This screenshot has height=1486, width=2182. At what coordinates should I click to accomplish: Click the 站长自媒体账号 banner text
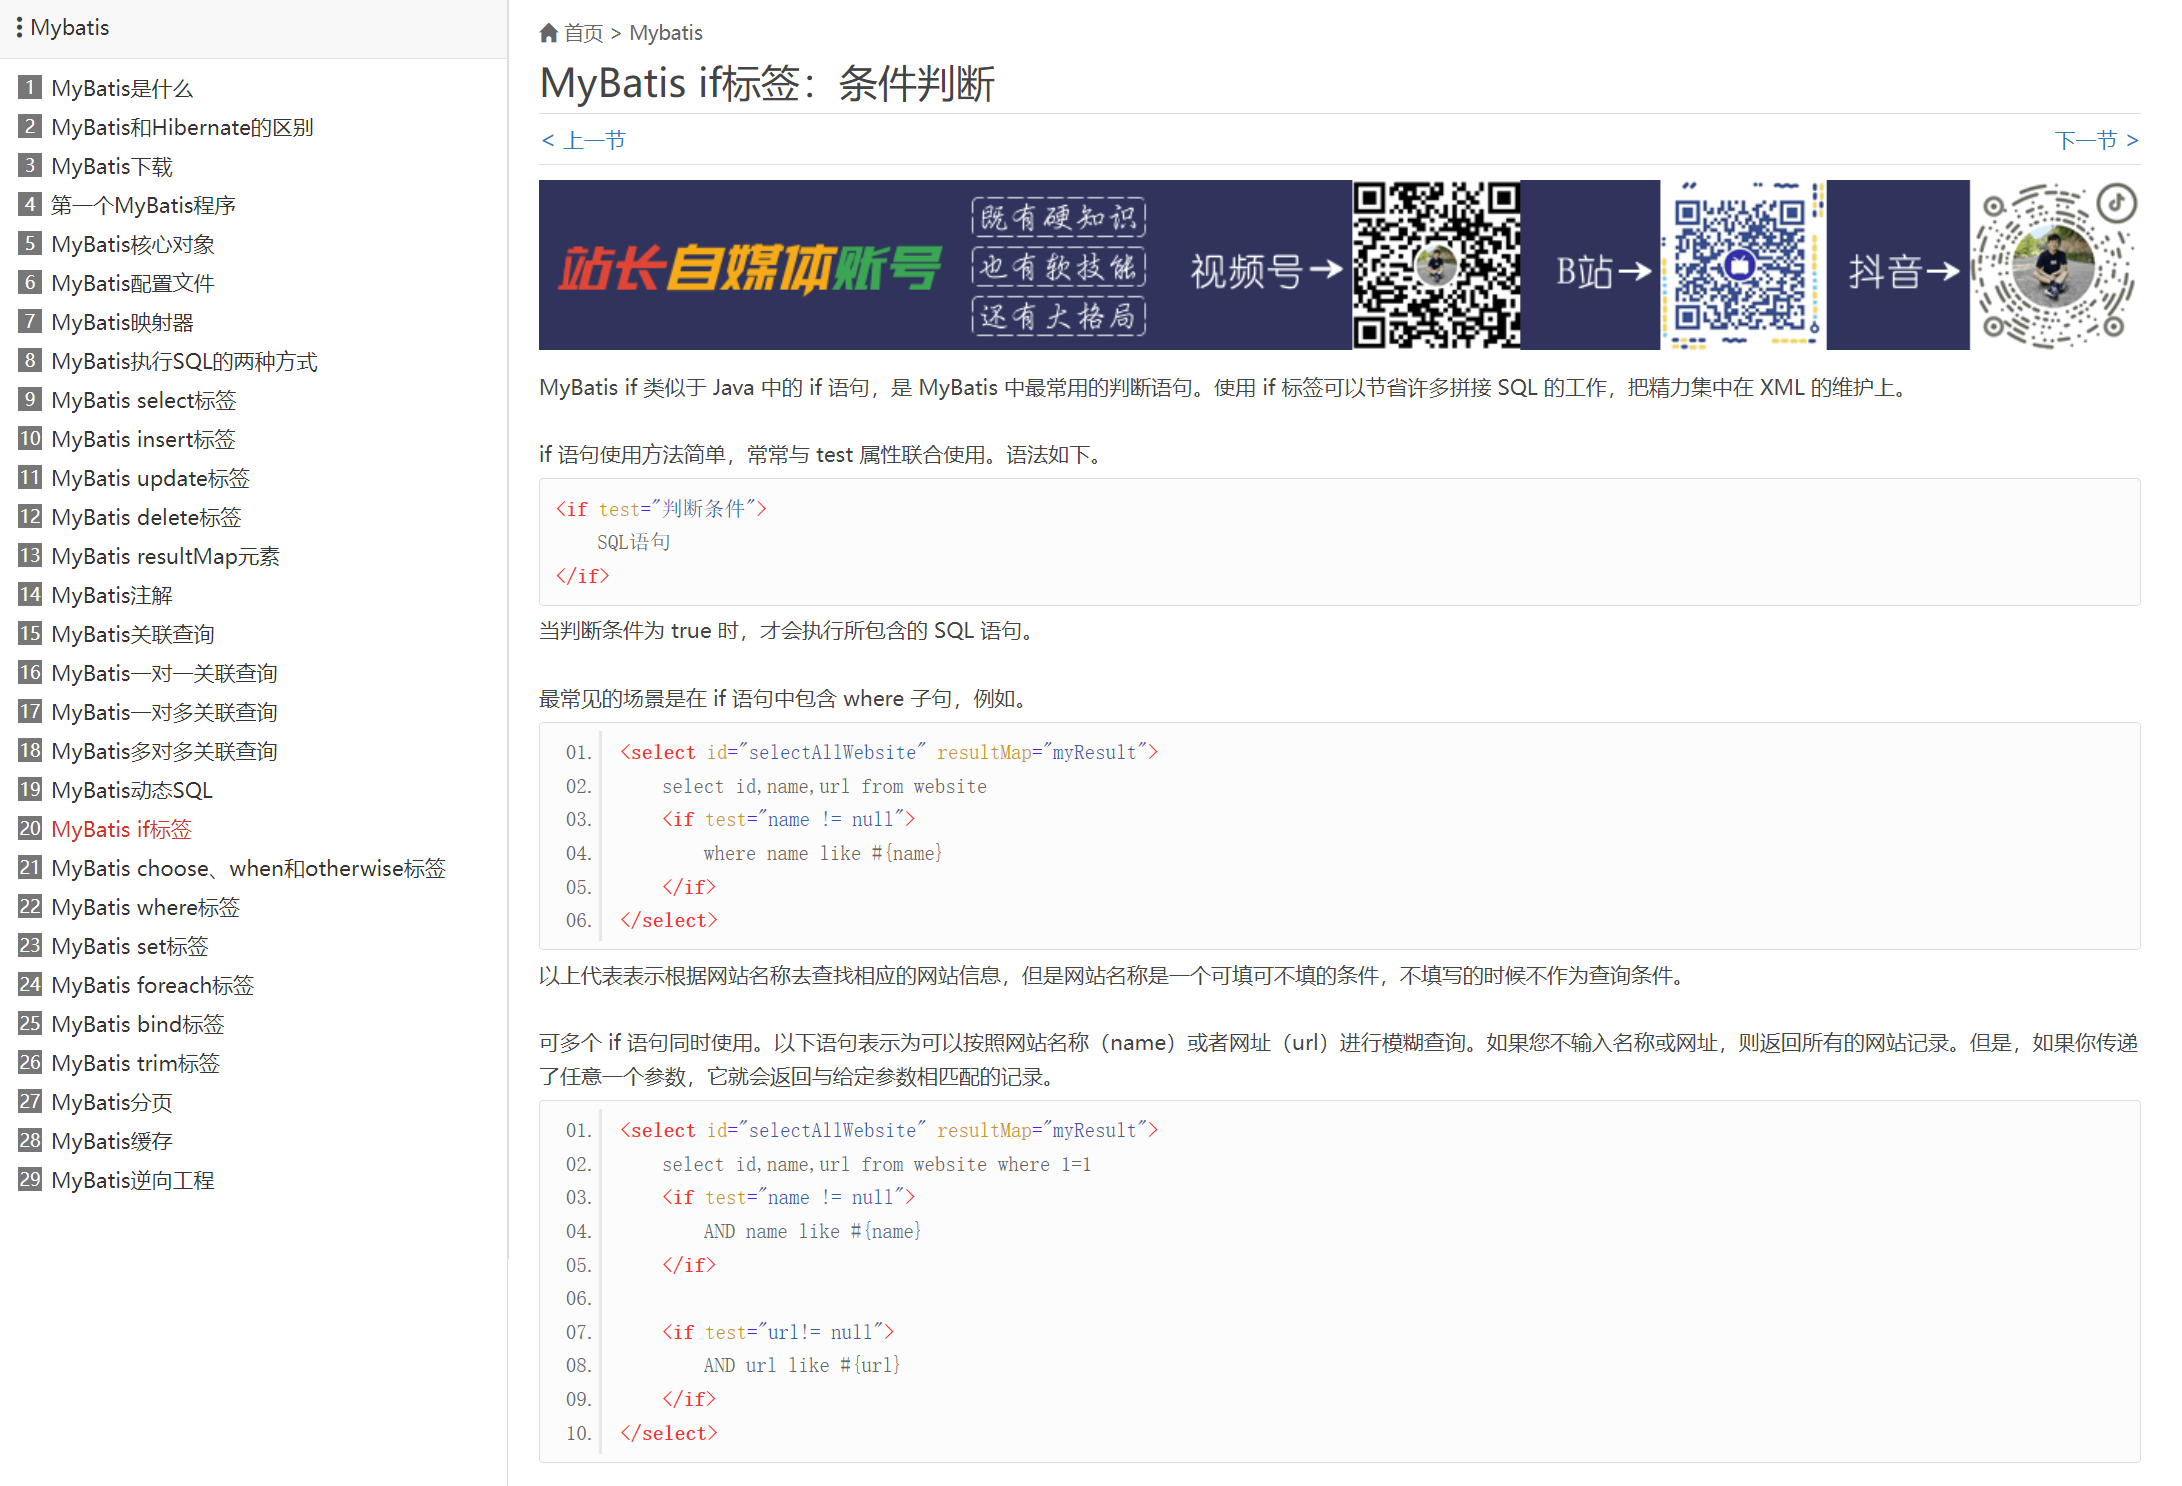click(750, 268)
